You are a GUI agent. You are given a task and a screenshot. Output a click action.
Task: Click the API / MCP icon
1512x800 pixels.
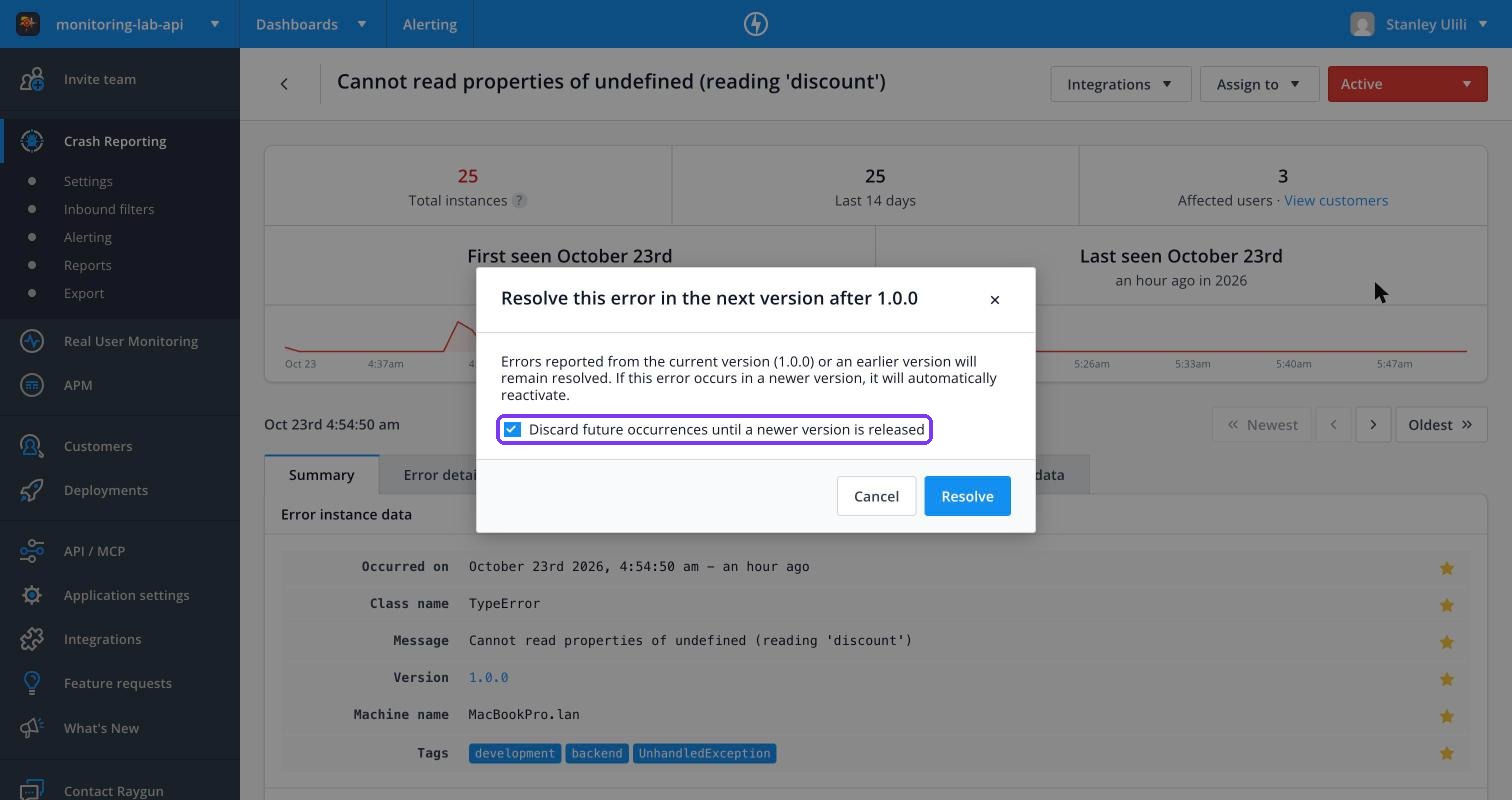click(32, 551)
